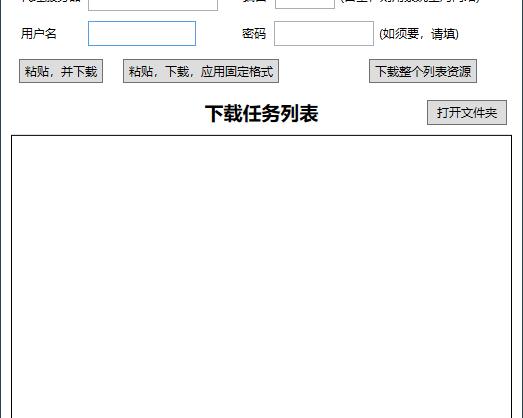This screenshot has width=523, height=418.
Task: Click the port input field at top
Action: tap(305, 4)
